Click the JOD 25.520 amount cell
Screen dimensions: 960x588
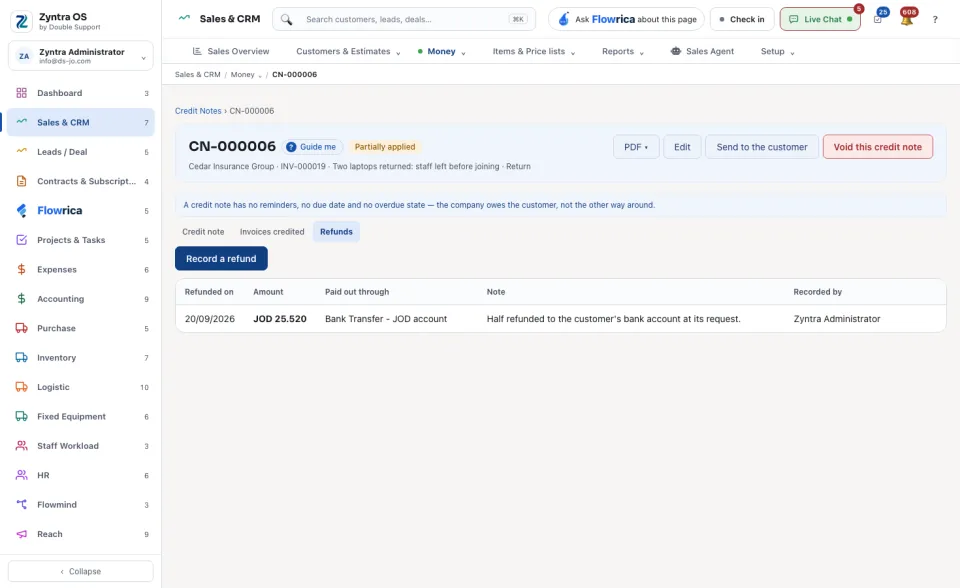pyautogui.click(x=280, y=318)
